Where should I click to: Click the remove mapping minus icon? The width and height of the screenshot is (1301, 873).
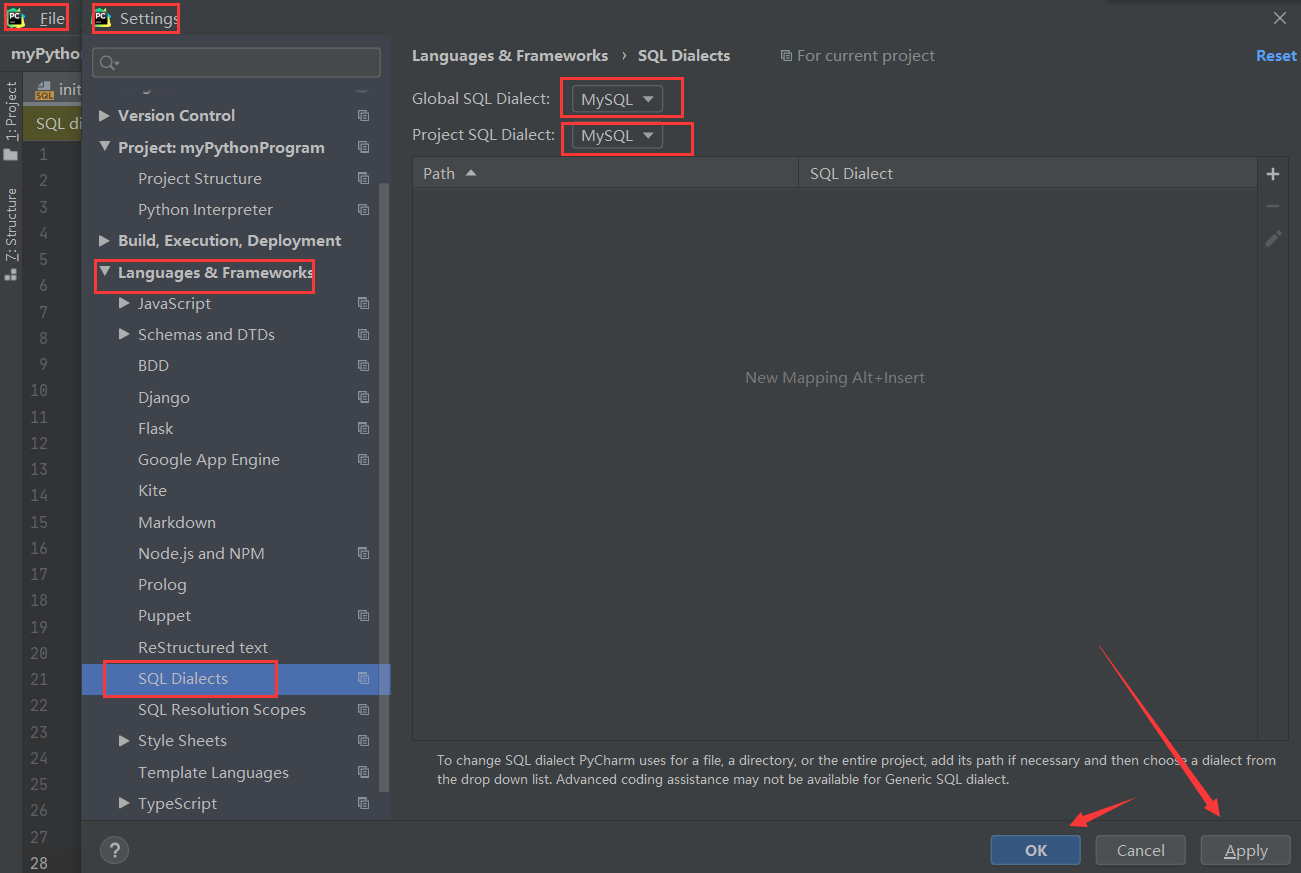point(1273,206)
